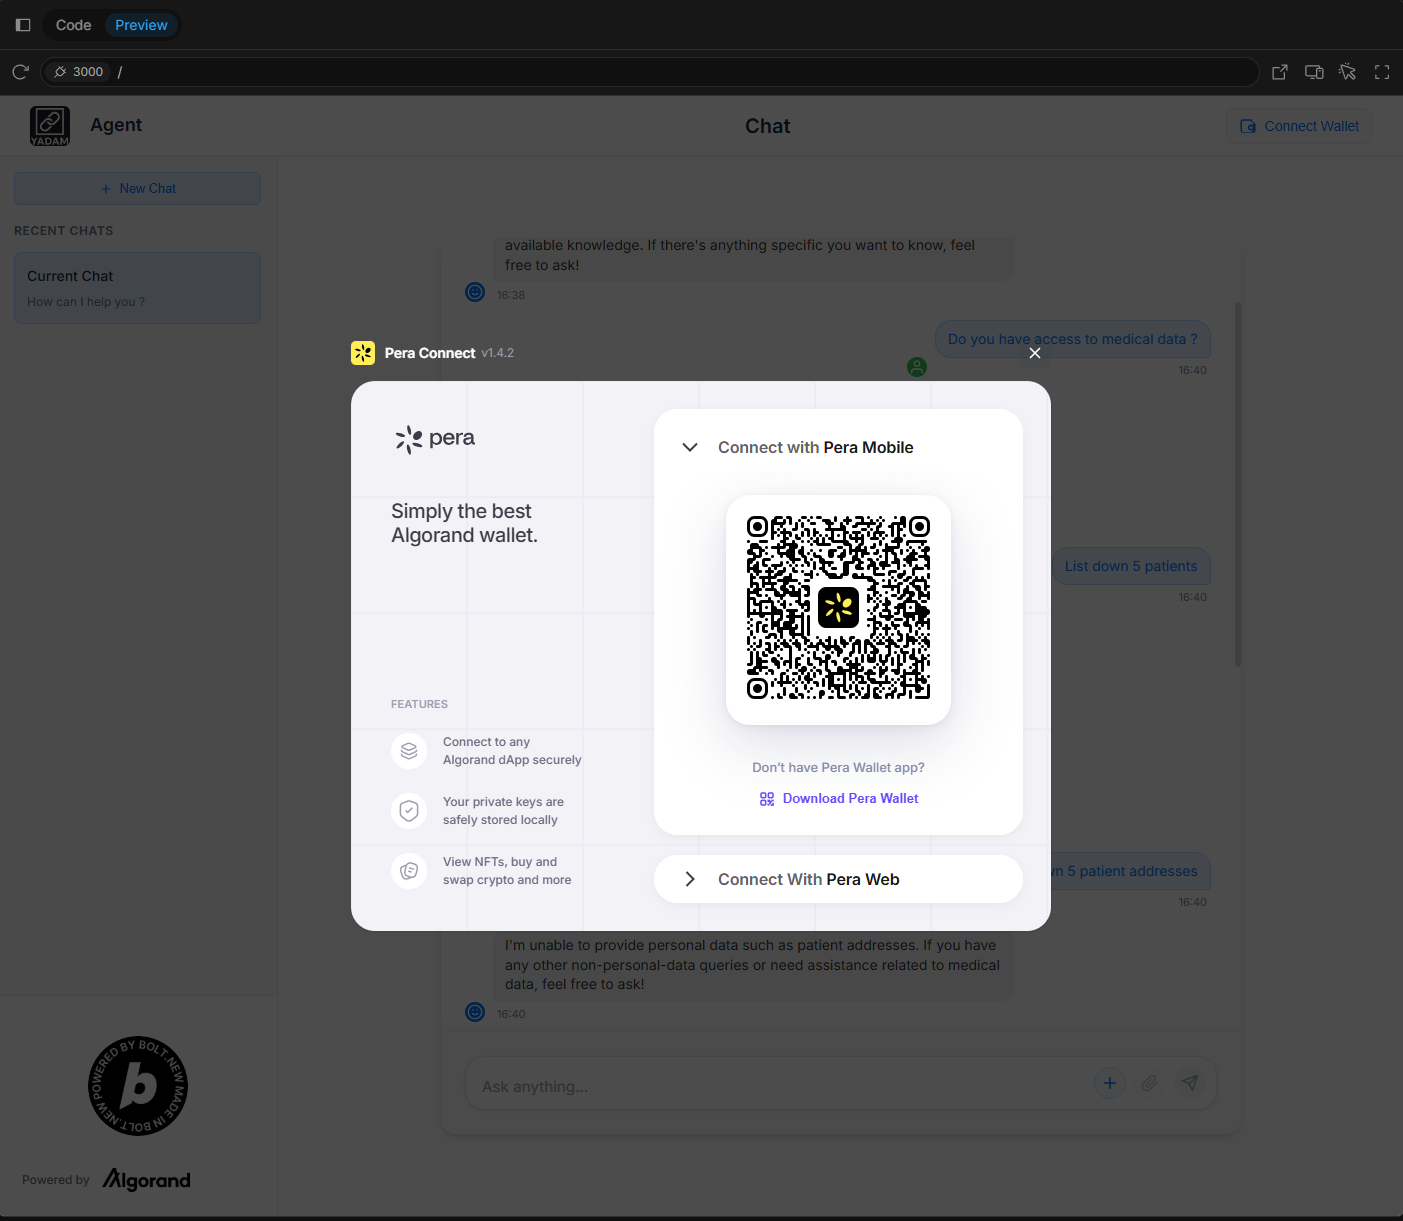The width and height of the screenshot is (1403, 1221).
Task: Click the 'Don't have Pera Wallet app?' text
Action: point(838,767)
